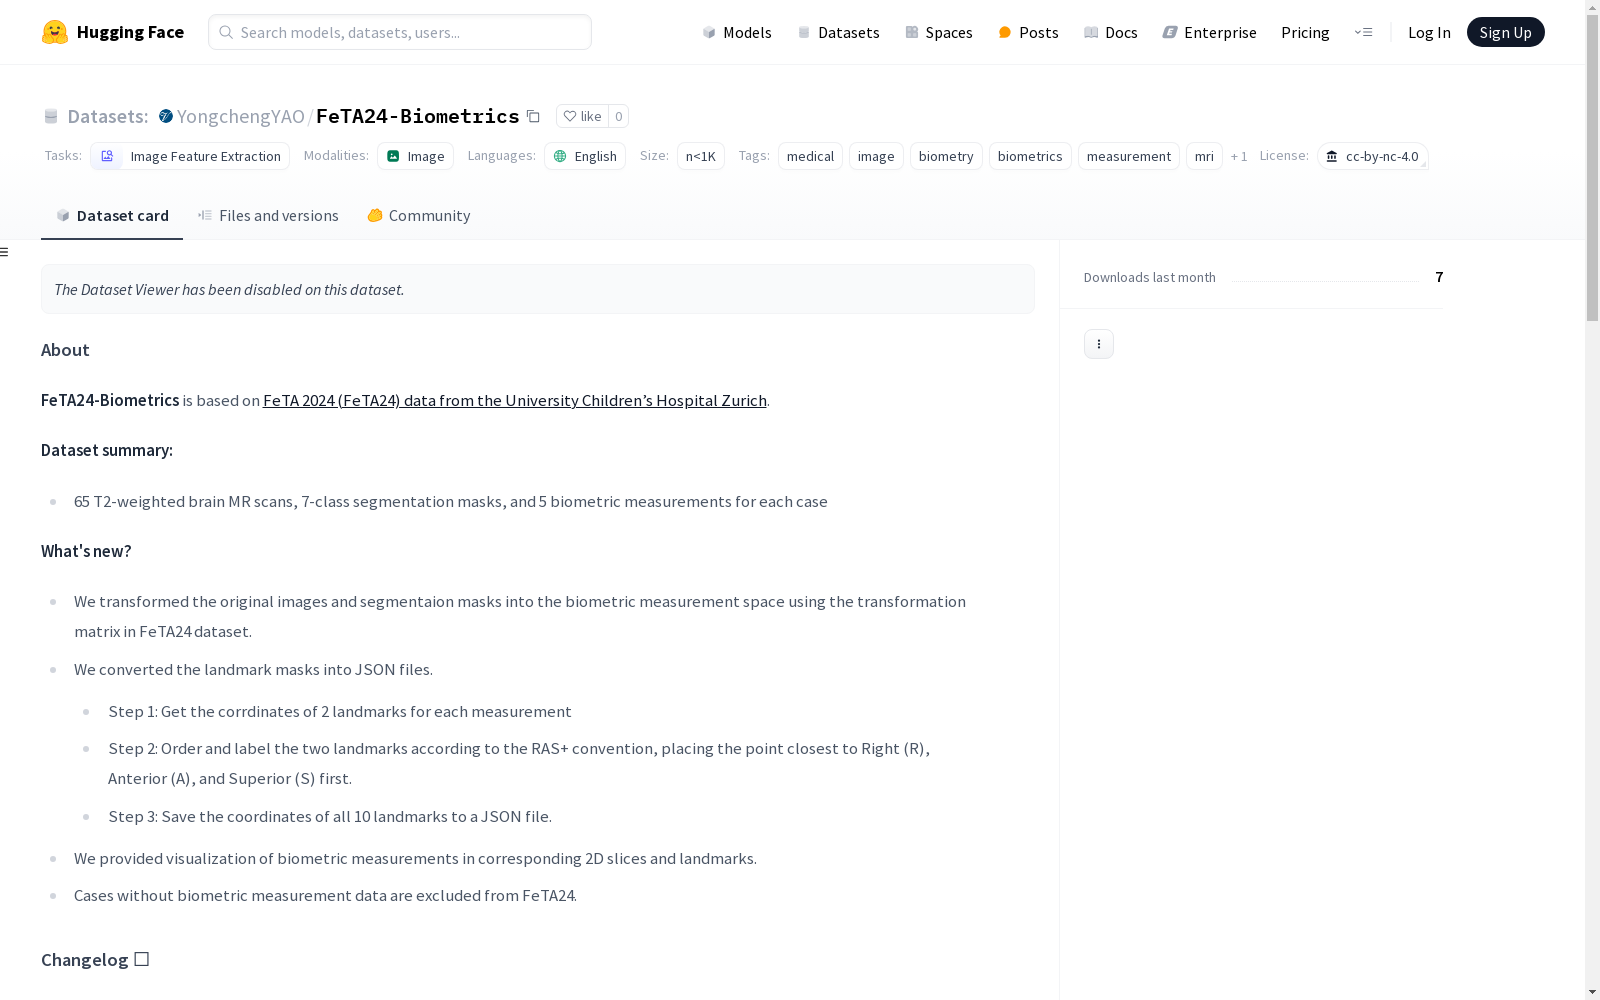Click the scrollbar up arrow
This screenshot has width=1600, height=1000.
coord(1592,5)
